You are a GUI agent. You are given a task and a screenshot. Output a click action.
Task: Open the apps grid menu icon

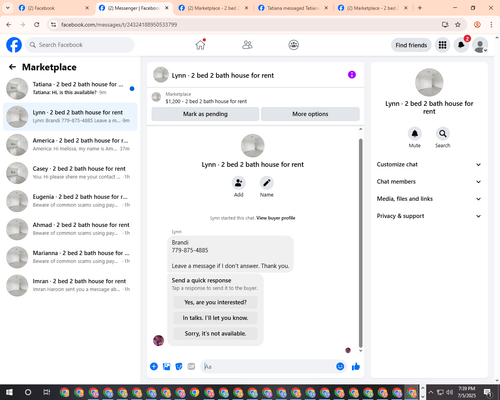pos(442,45)
